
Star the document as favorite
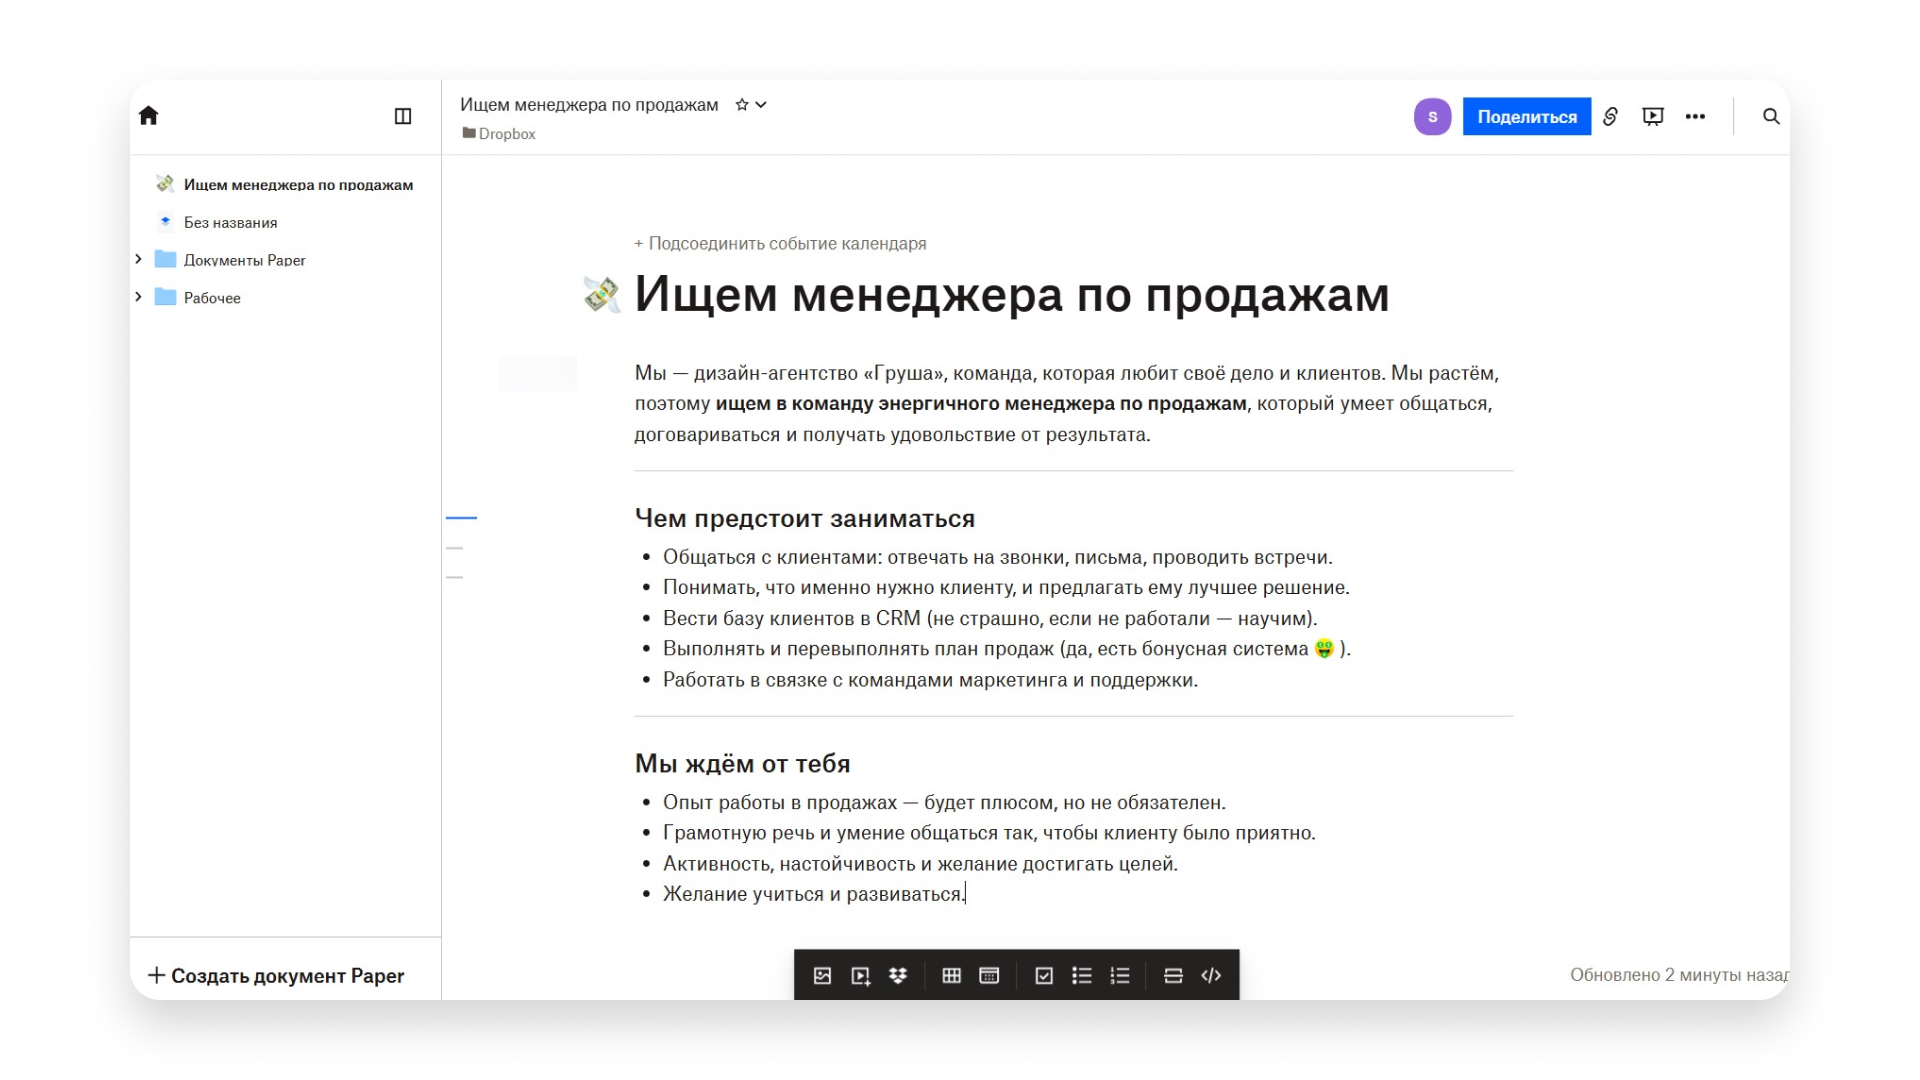coord(742,105)
